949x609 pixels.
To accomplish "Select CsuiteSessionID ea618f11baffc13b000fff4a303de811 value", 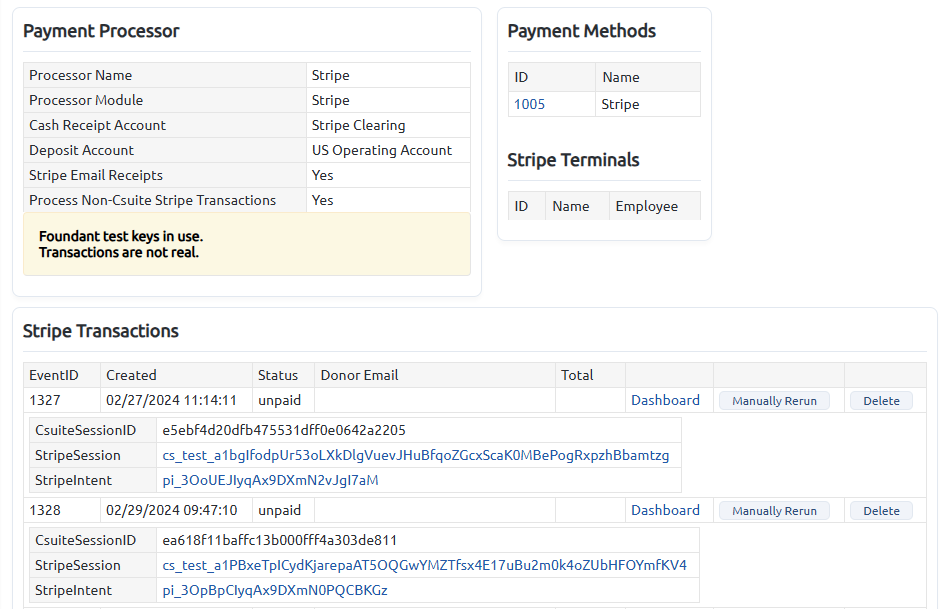I will tap(280, 541).
